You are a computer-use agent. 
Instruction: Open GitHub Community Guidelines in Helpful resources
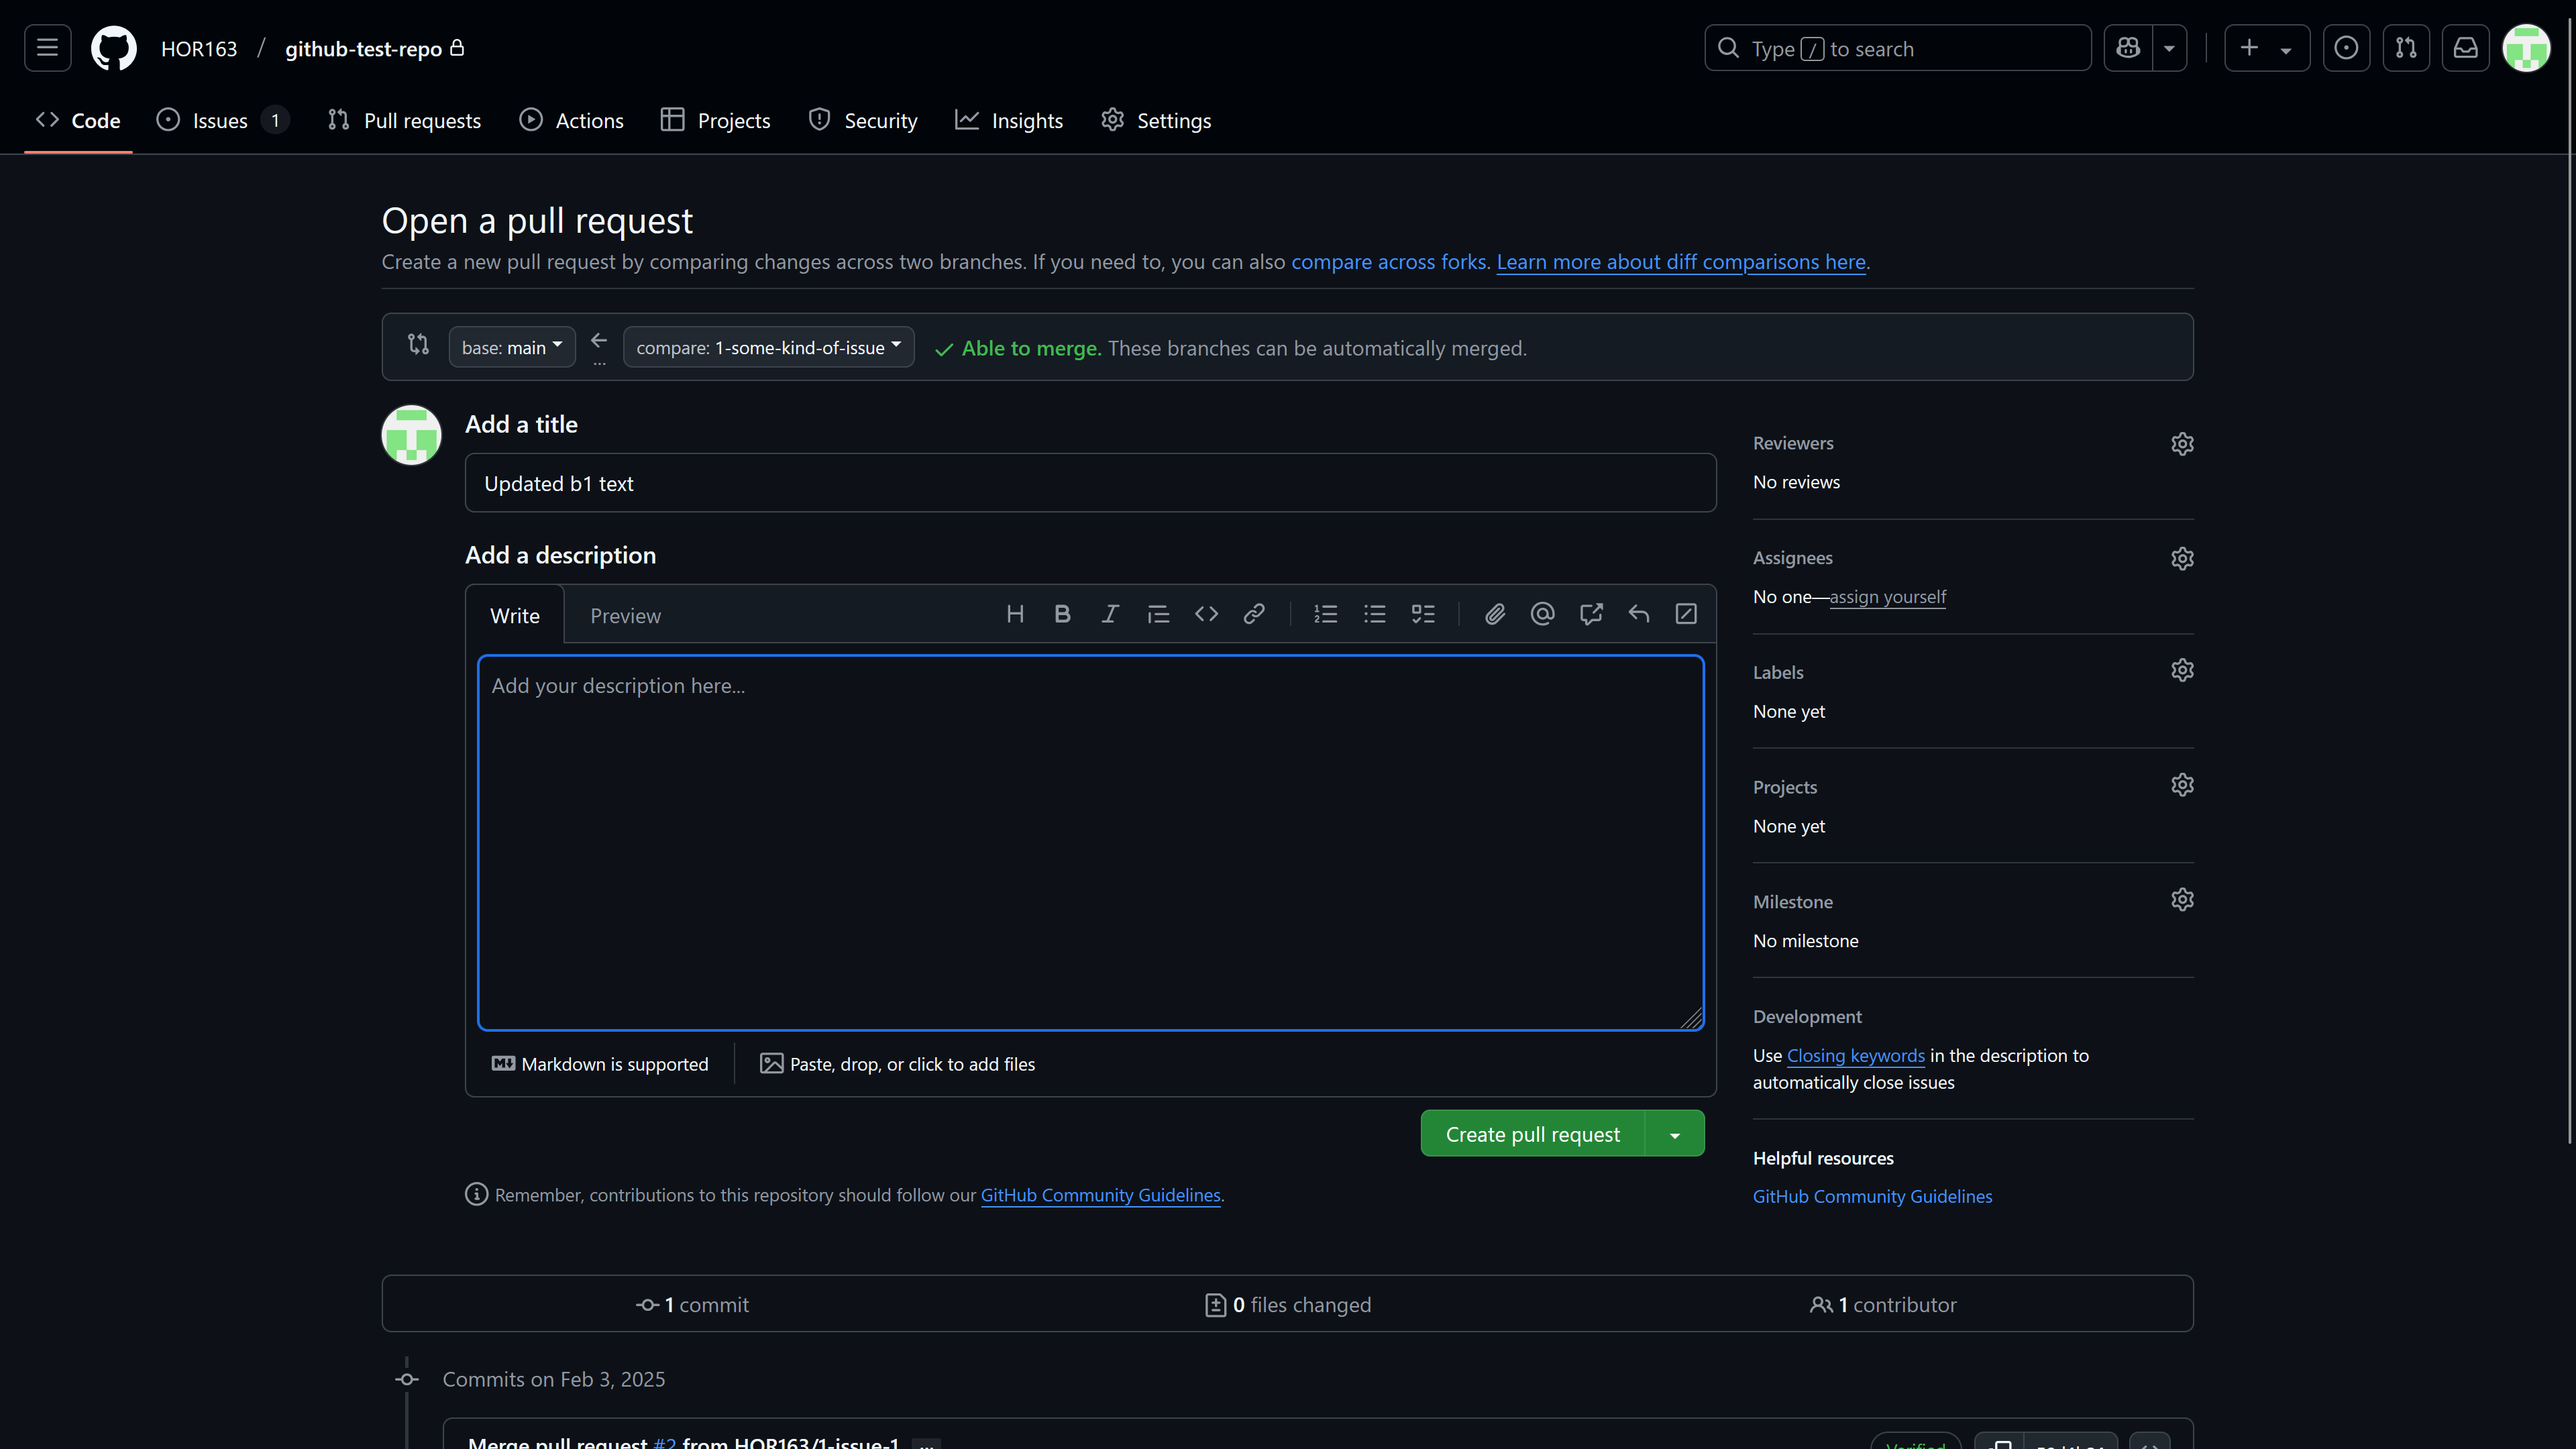pos(1872,1197)
